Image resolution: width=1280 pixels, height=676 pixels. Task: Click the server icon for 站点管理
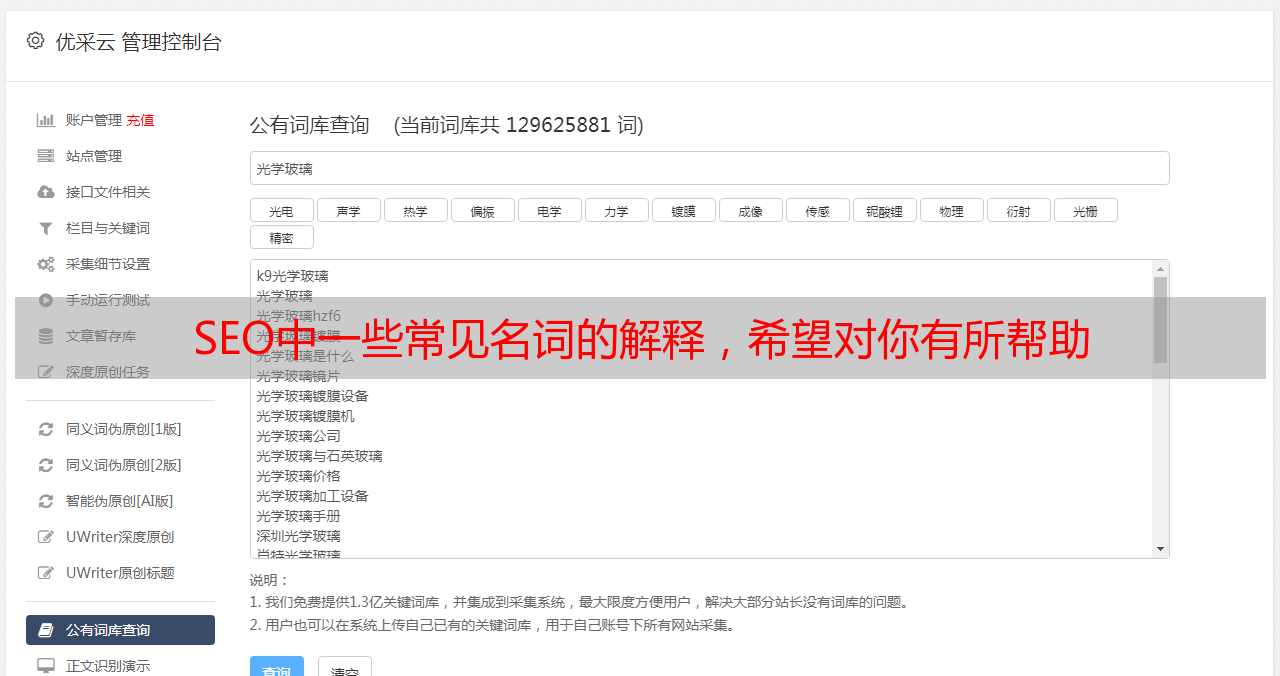point(45,156)
